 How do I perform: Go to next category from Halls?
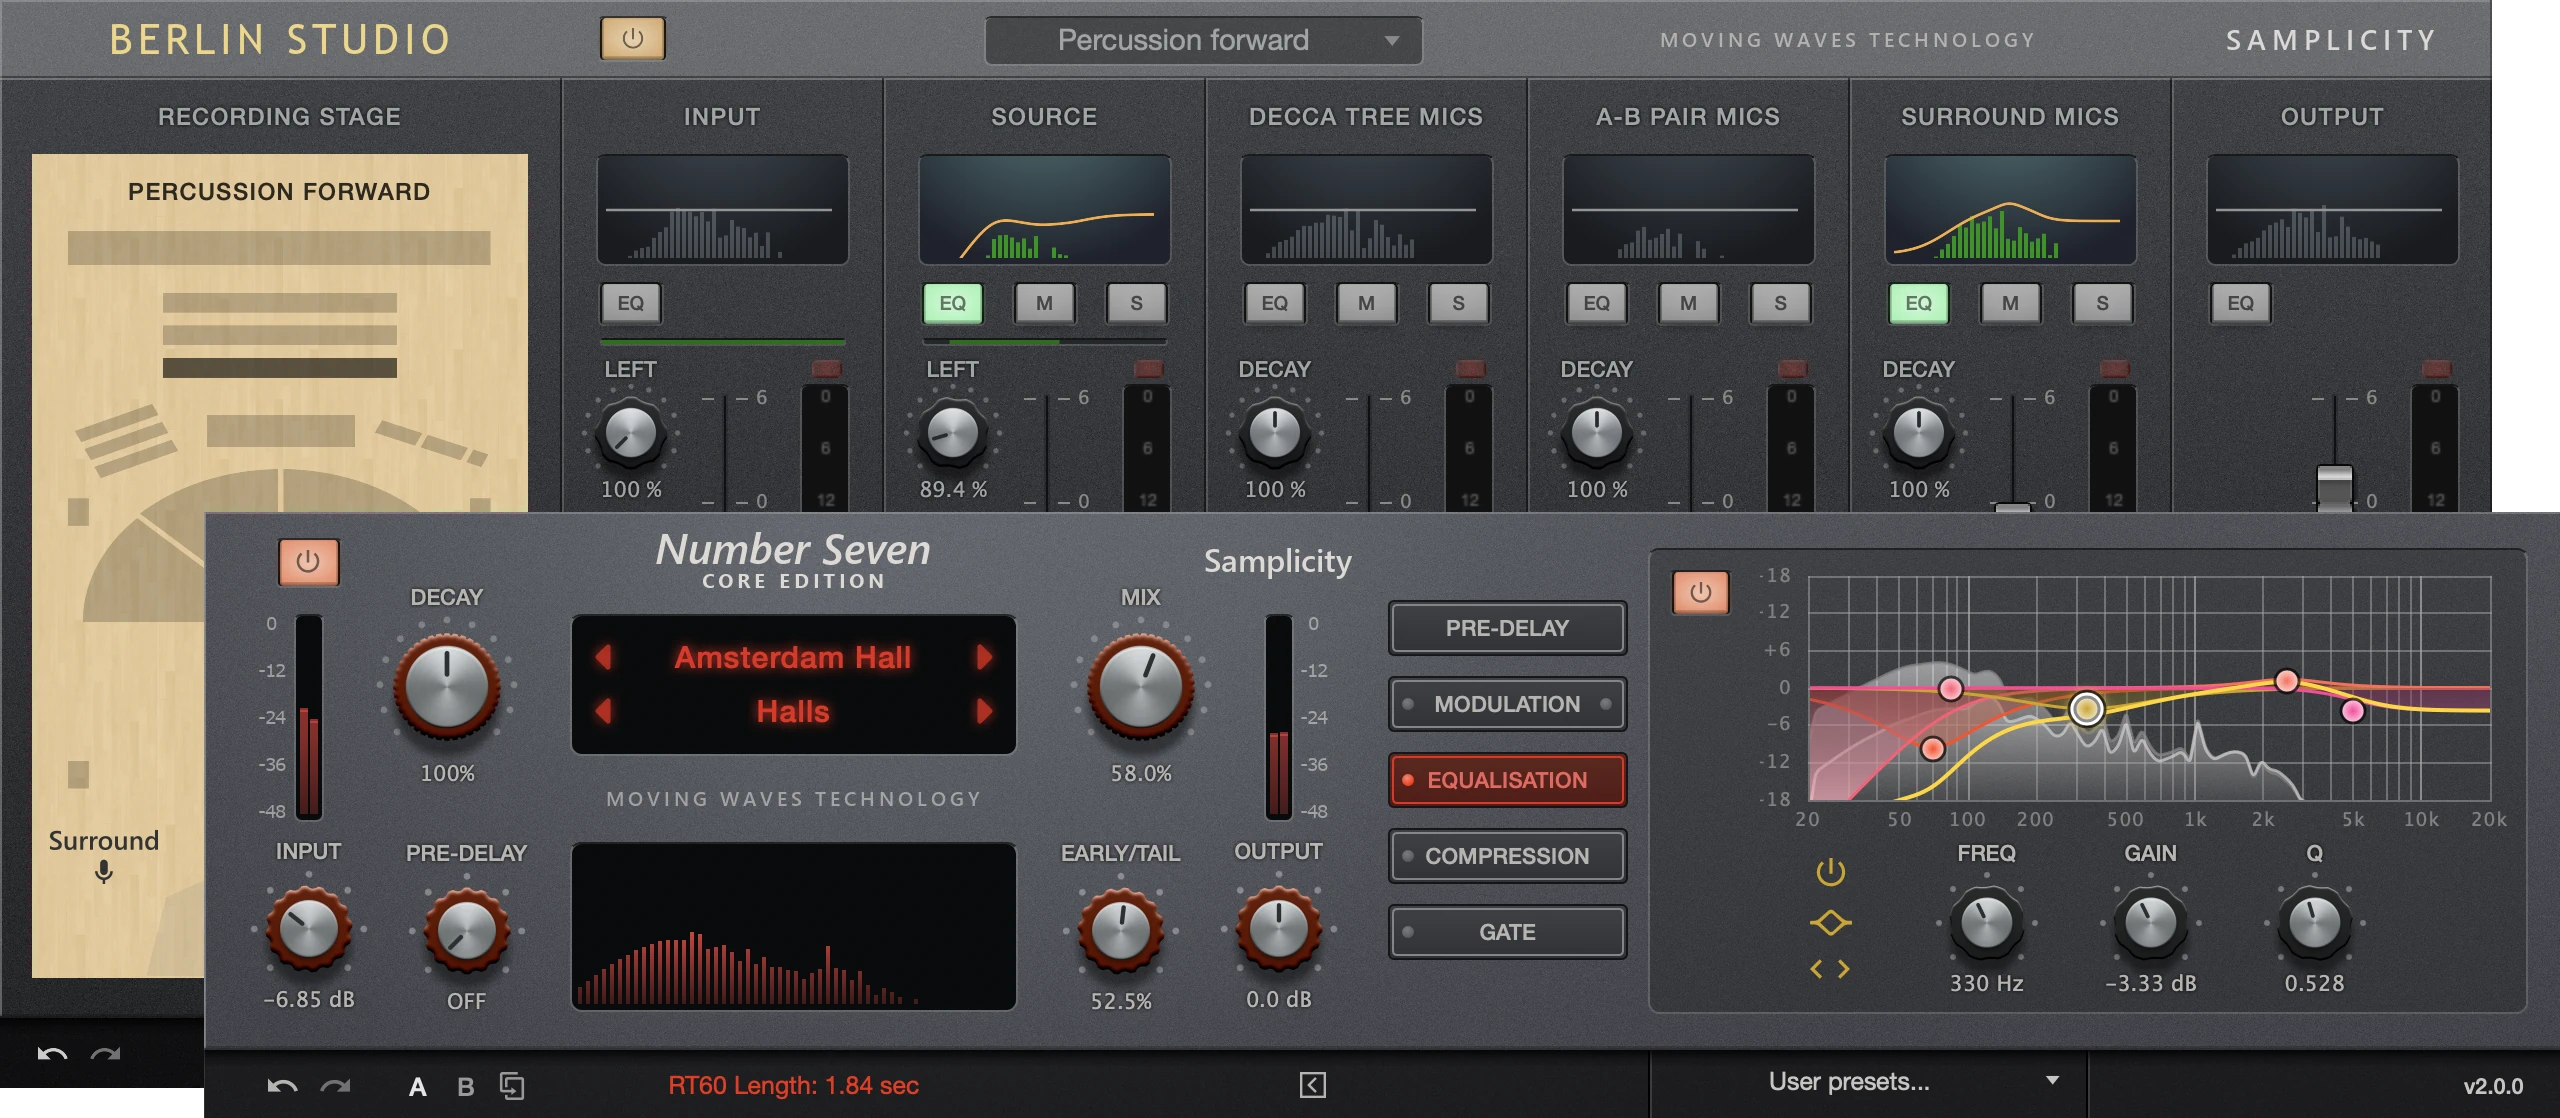coord(984,711)
